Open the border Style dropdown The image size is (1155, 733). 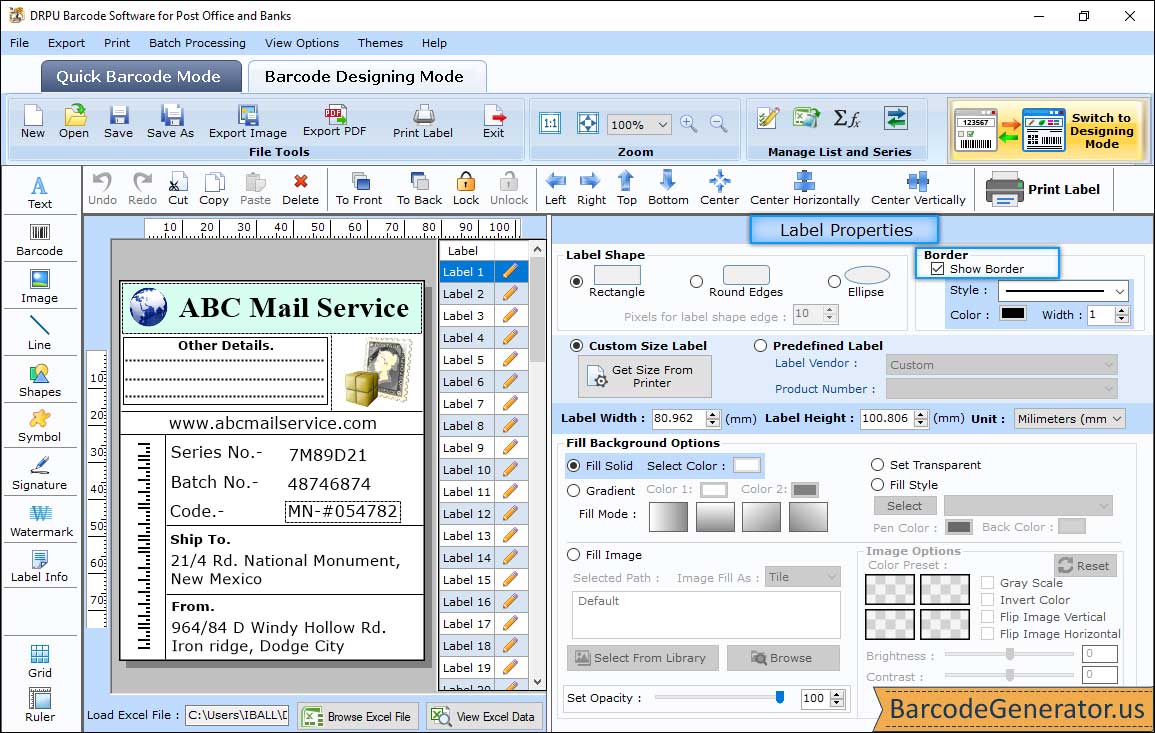tap(1064, 292)
